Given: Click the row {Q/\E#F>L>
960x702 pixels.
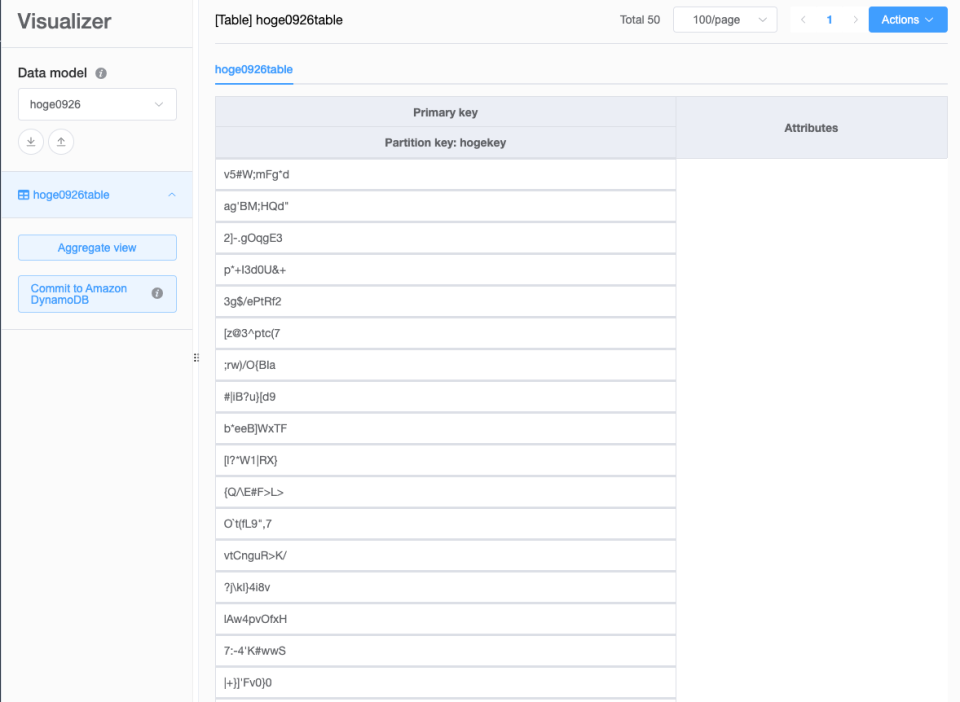Looking at the screenshot, I should (x=445, y=493).
